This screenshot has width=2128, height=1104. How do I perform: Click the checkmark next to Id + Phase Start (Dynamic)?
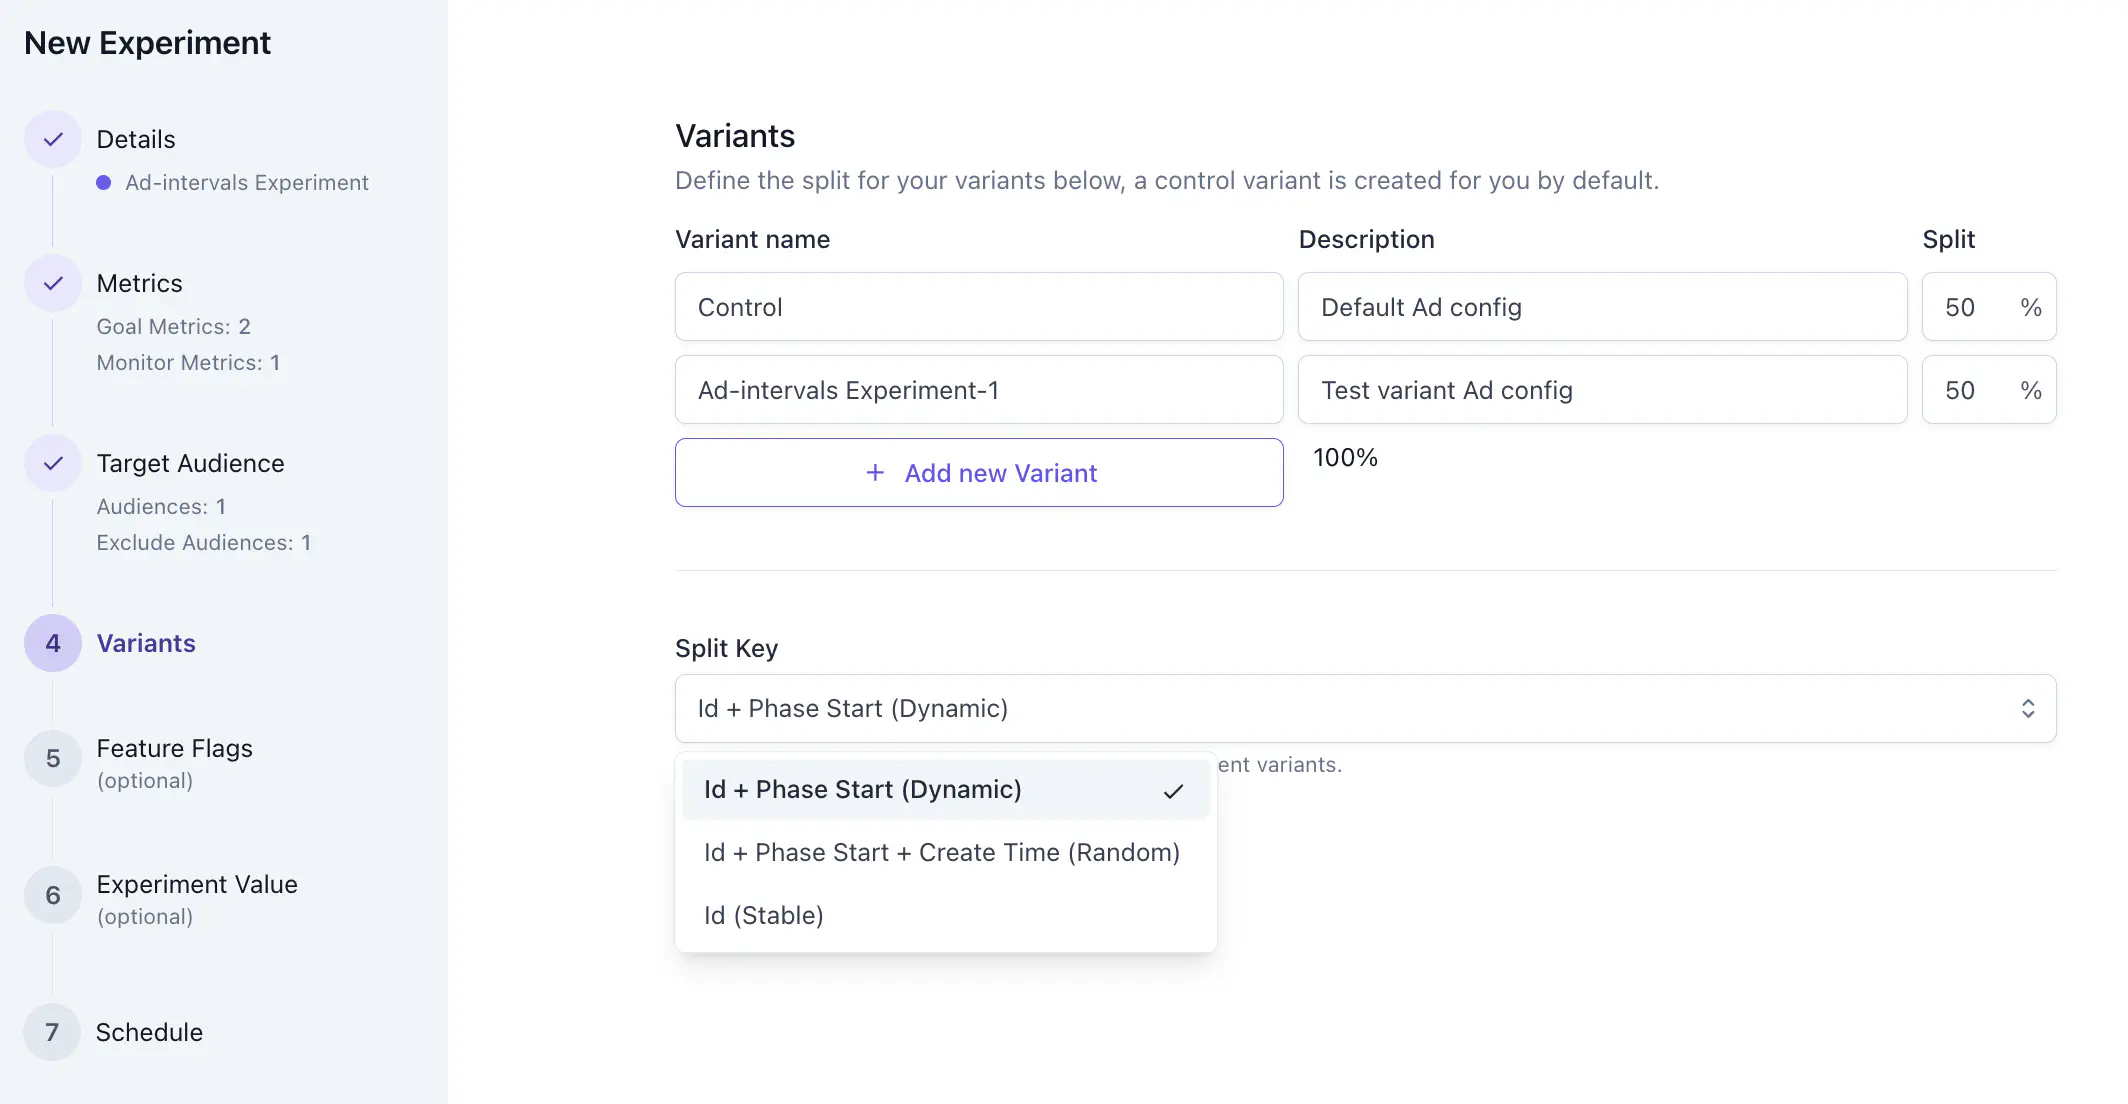click(1173, 789)
